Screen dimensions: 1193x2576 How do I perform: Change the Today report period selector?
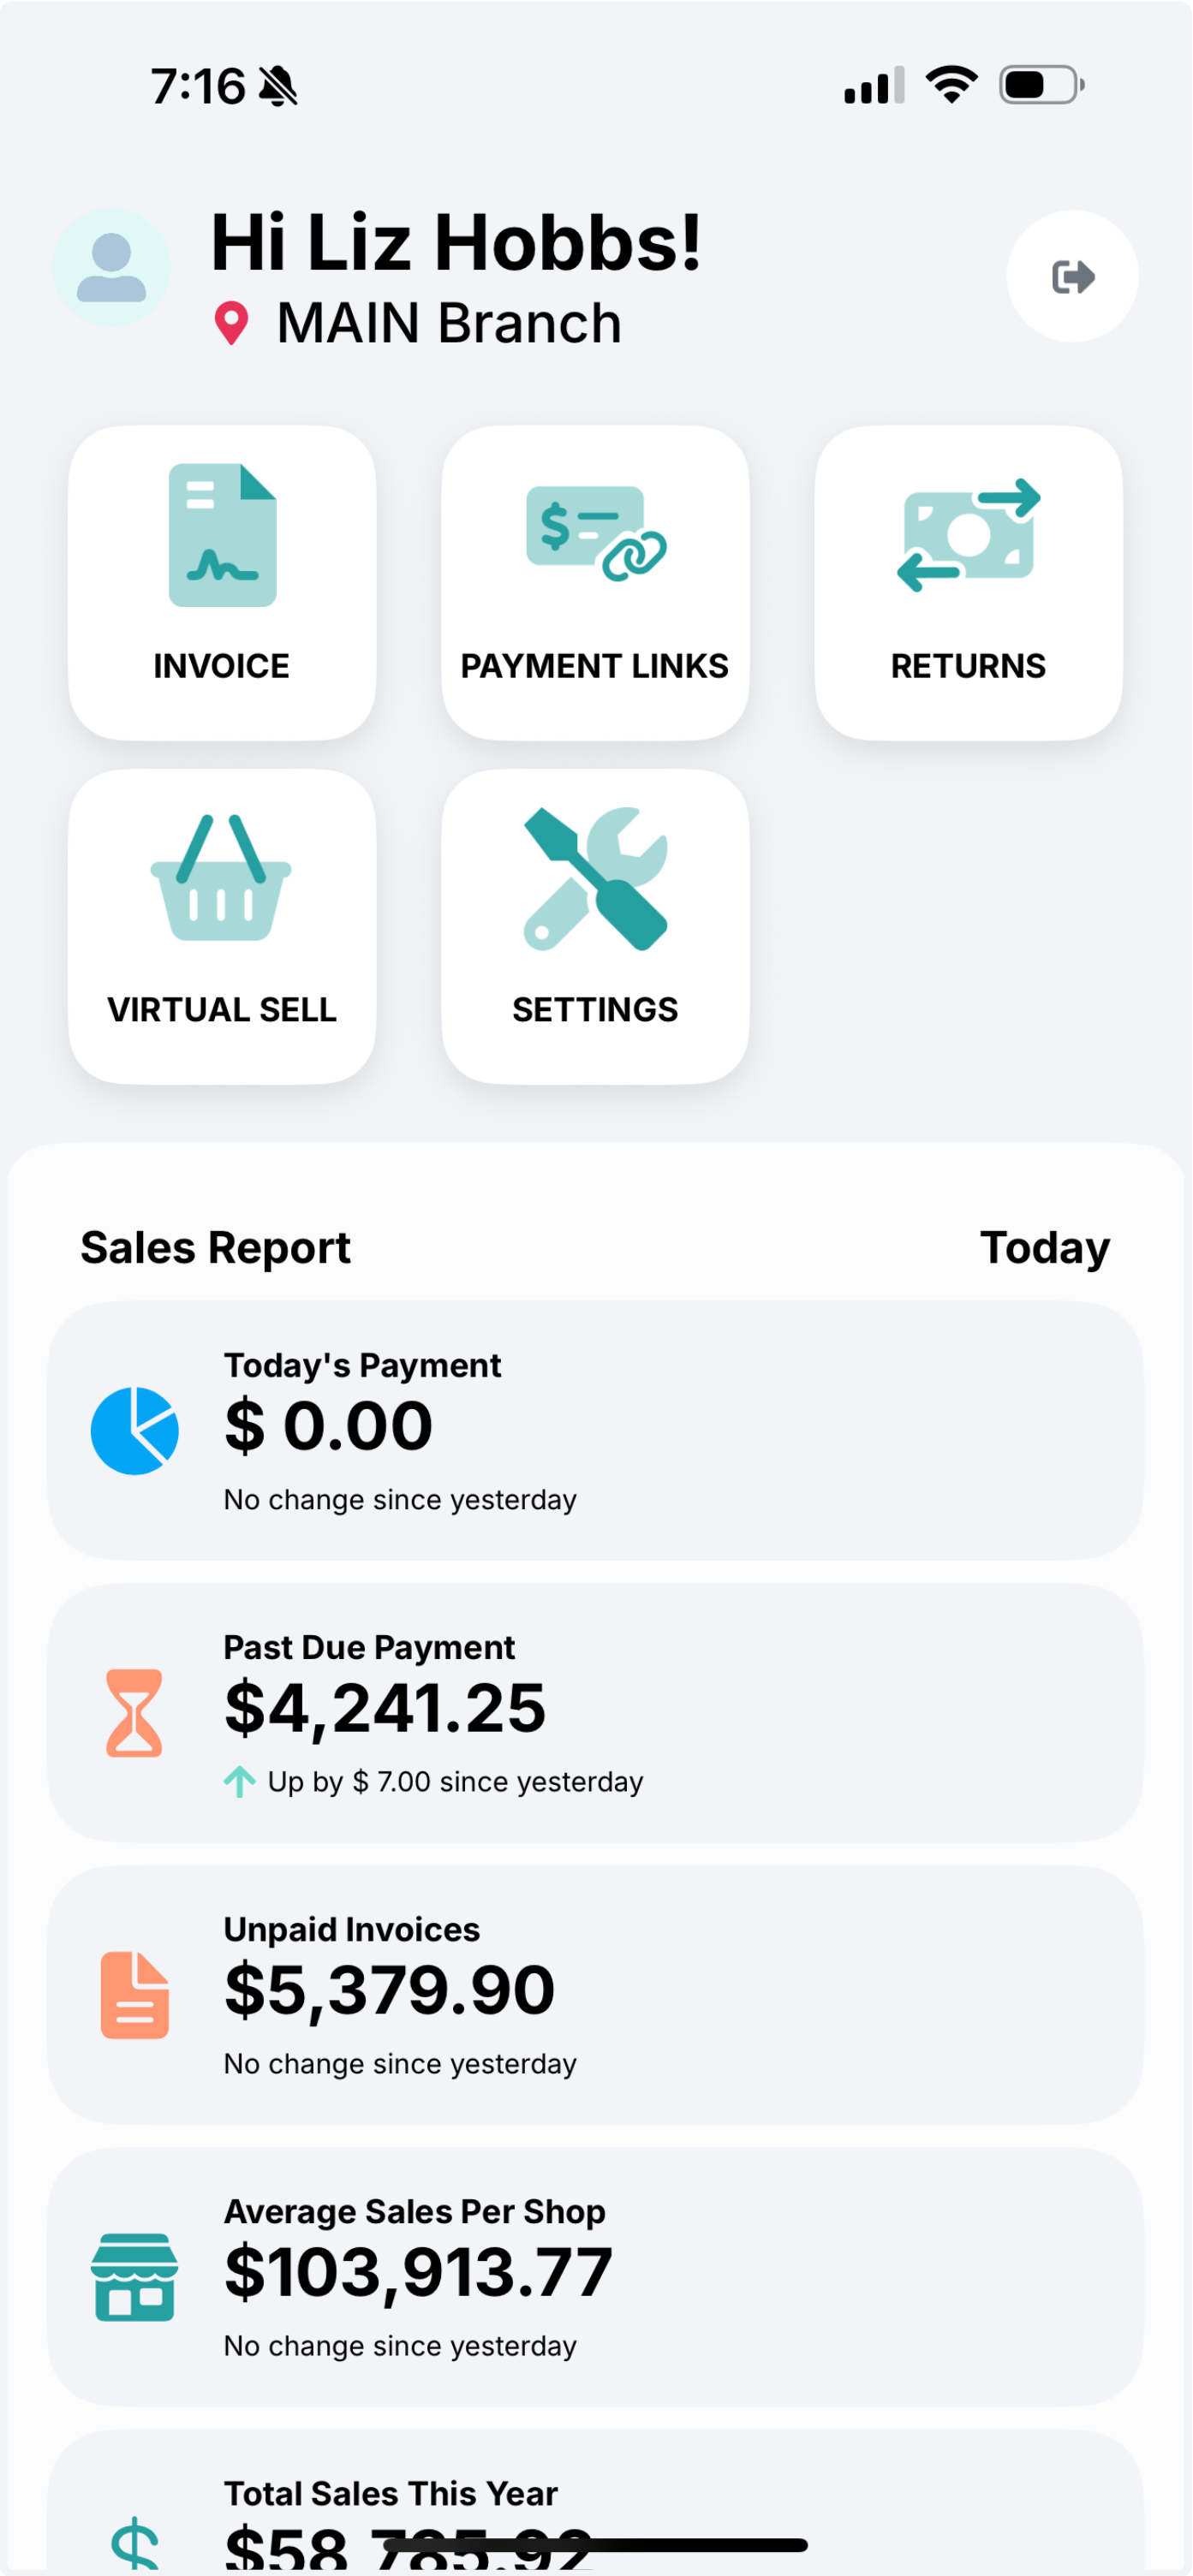pos(1044,1247)
